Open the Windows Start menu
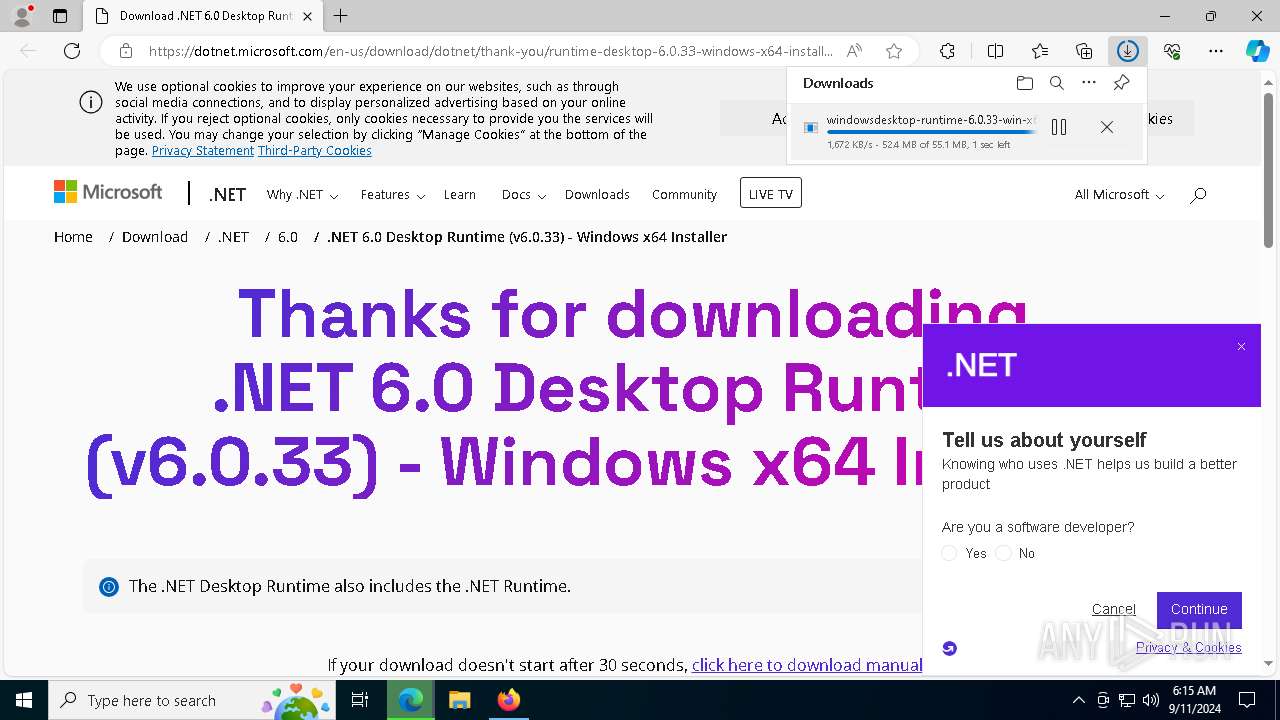The height and width of the screenshot is (720, 1280). click(24, 700)
